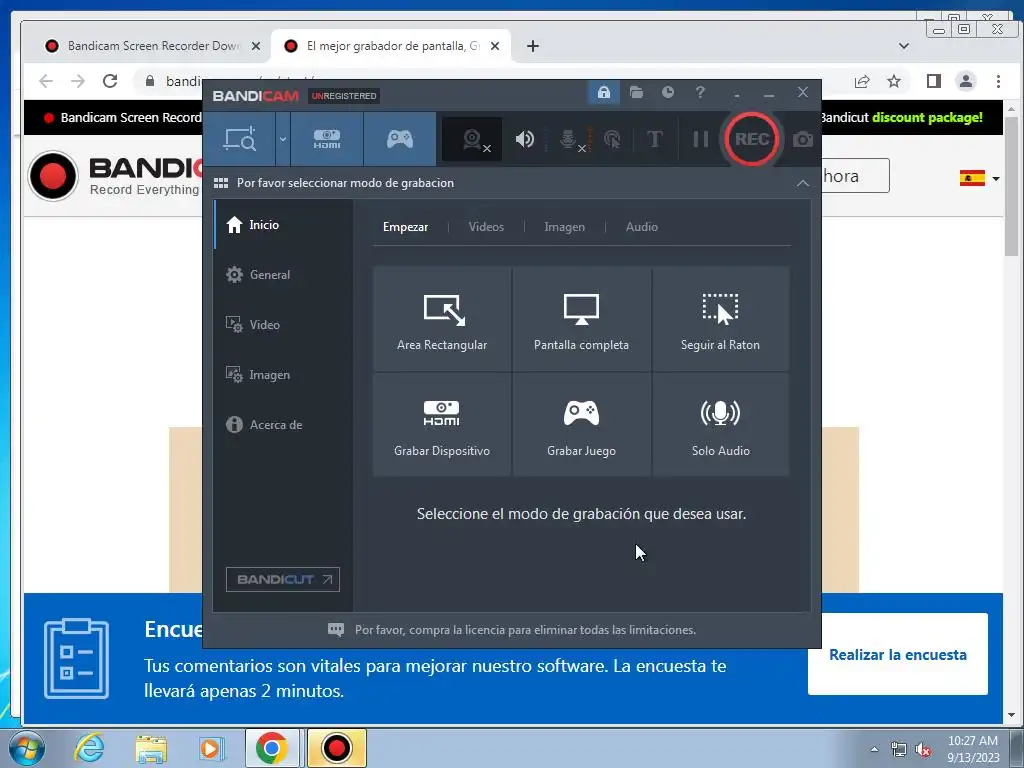Screen dimensions: 1024x768
Task: Reload the browser page
Action: [x=110, y=81]
